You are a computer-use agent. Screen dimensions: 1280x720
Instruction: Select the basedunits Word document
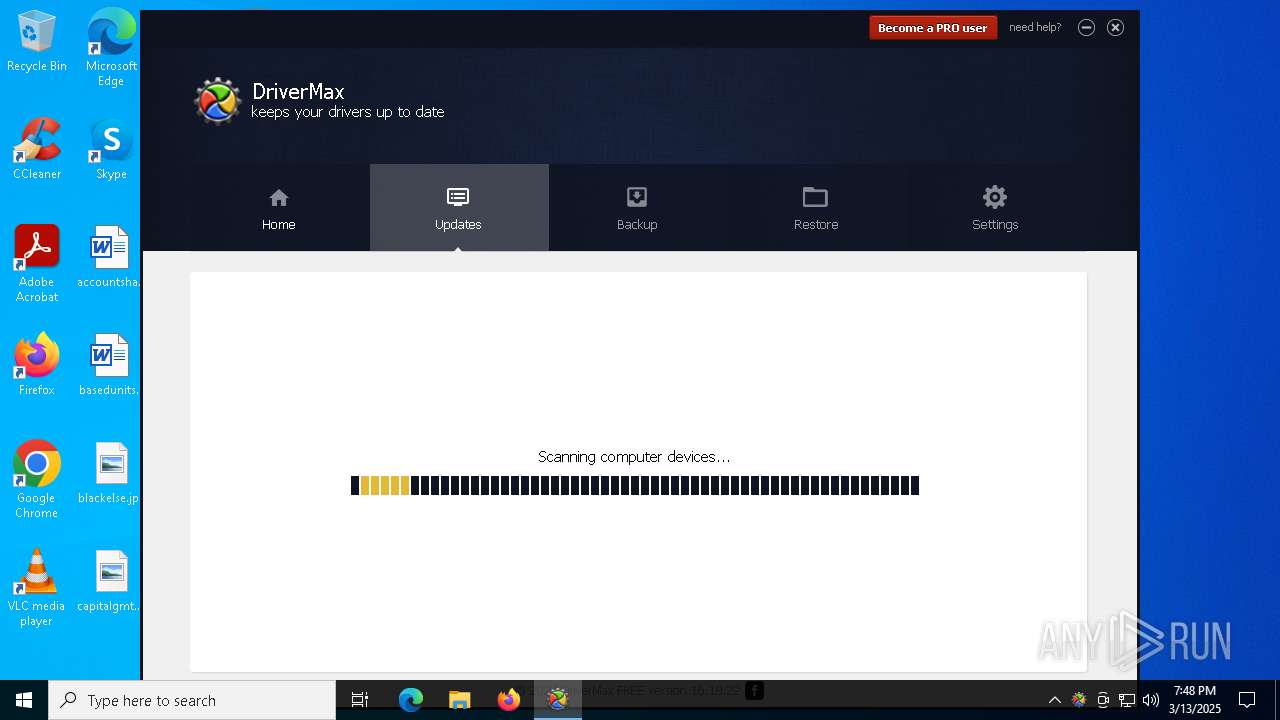click(109, 365)
